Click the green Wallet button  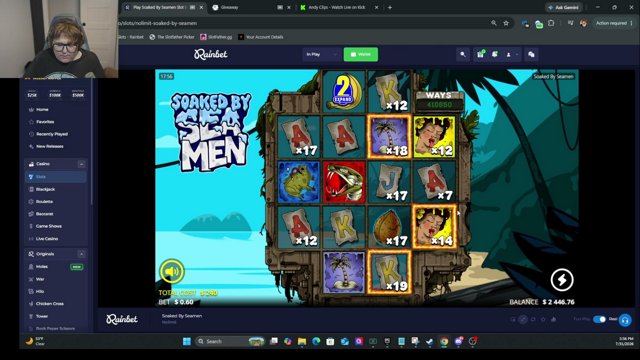(x=361, y=54)
